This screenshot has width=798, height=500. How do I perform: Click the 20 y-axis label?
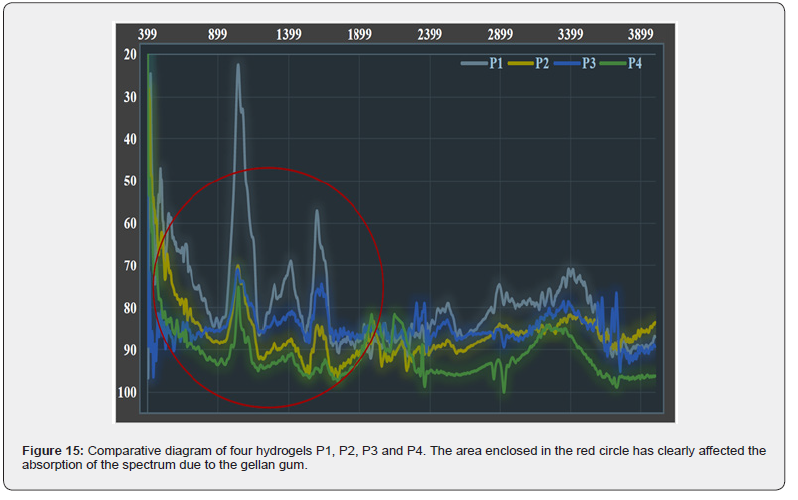pyautogui.click(x=130, y=55)
